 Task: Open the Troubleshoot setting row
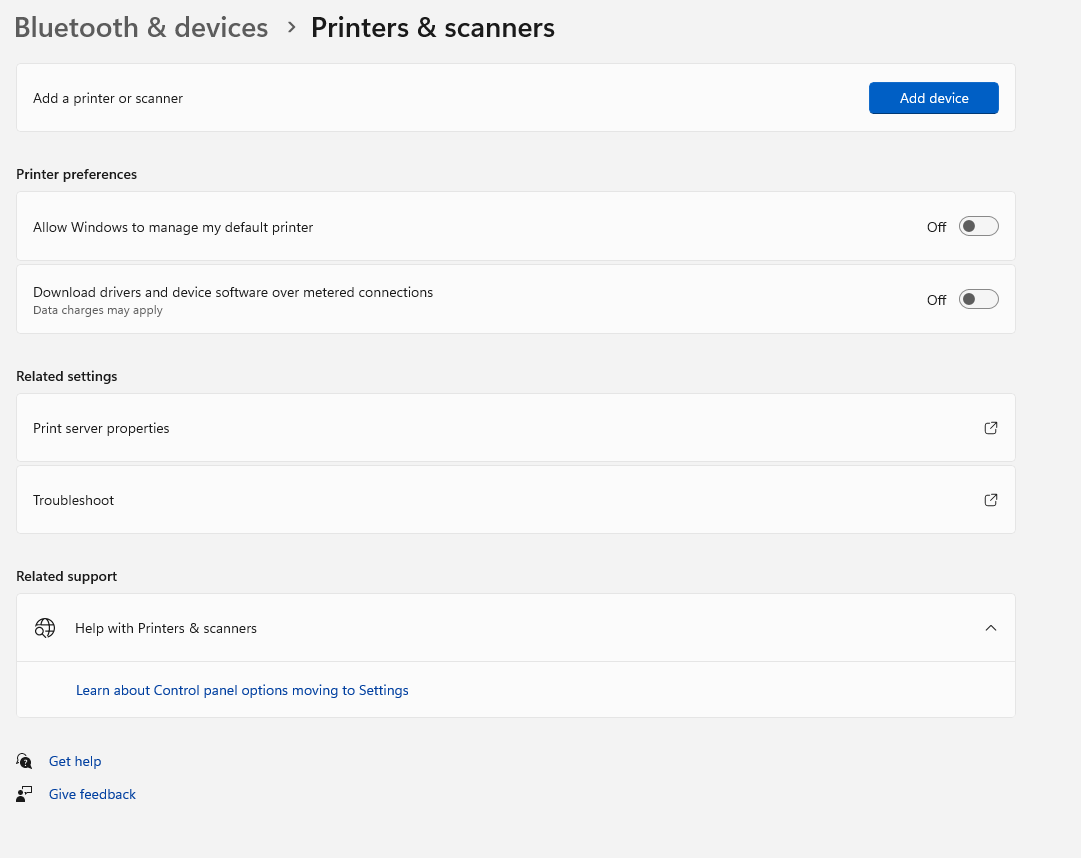74,500
